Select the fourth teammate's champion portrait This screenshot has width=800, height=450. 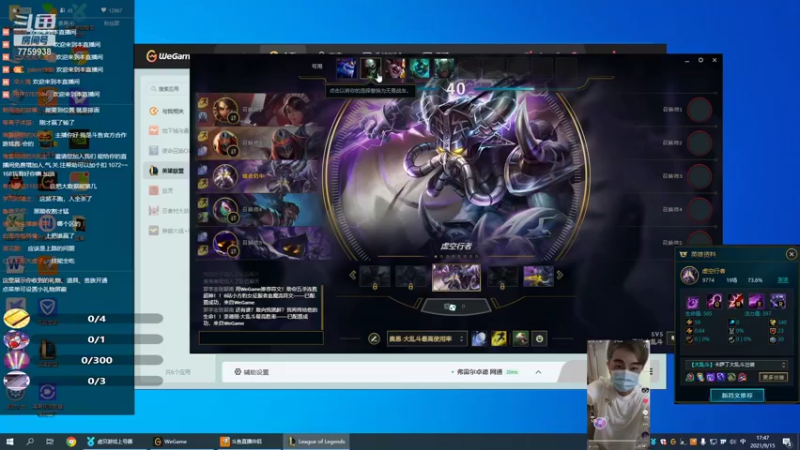225,209
